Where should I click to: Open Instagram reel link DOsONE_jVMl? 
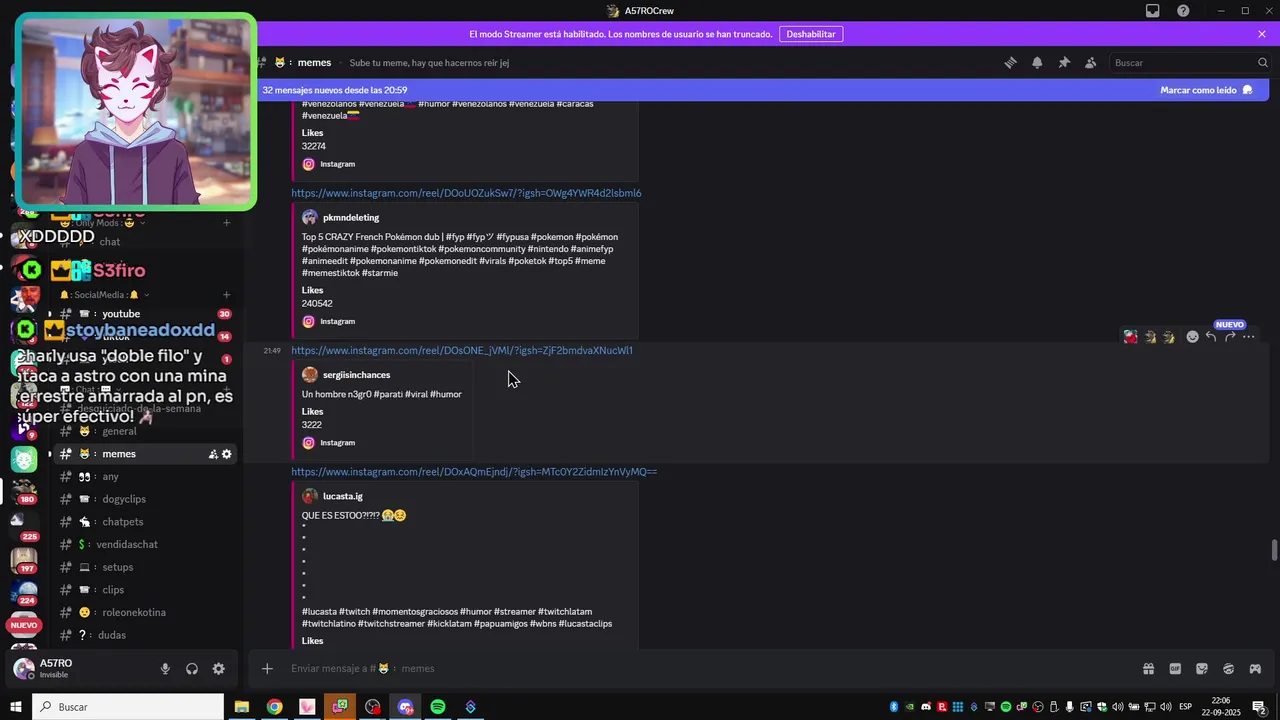click(x=462, y=351)
